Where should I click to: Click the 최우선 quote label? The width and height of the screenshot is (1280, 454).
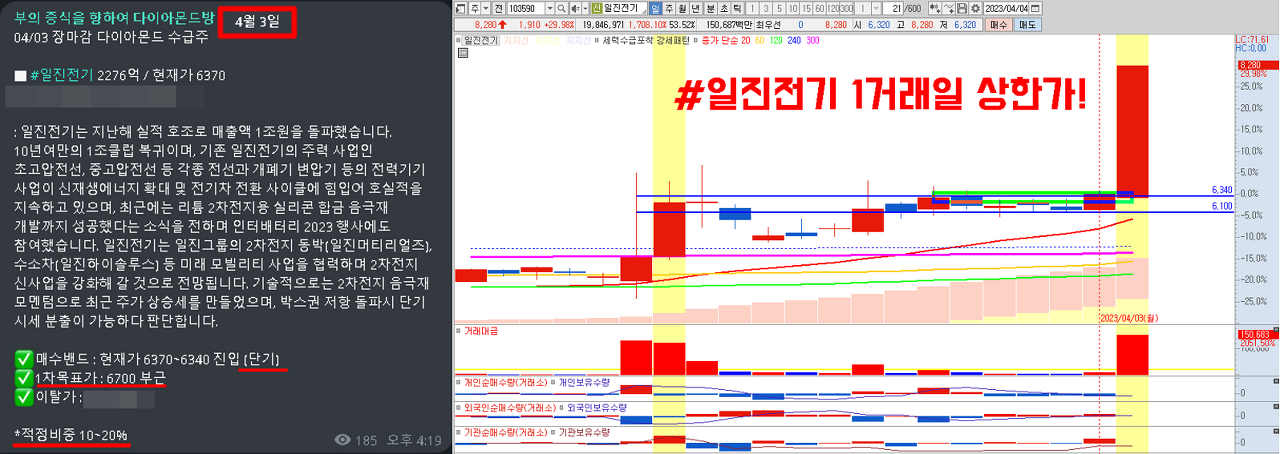(x=768, y=24)
